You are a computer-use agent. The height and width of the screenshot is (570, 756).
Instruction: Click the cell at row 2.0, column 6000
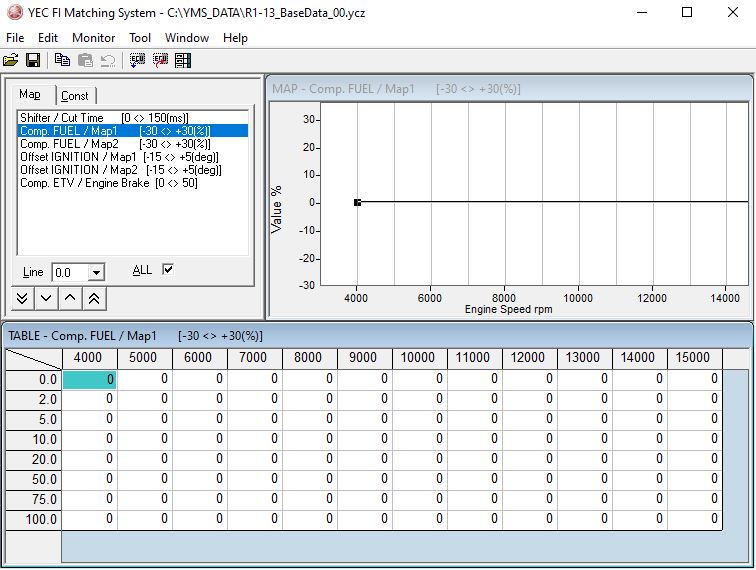(x=200, y=400)
